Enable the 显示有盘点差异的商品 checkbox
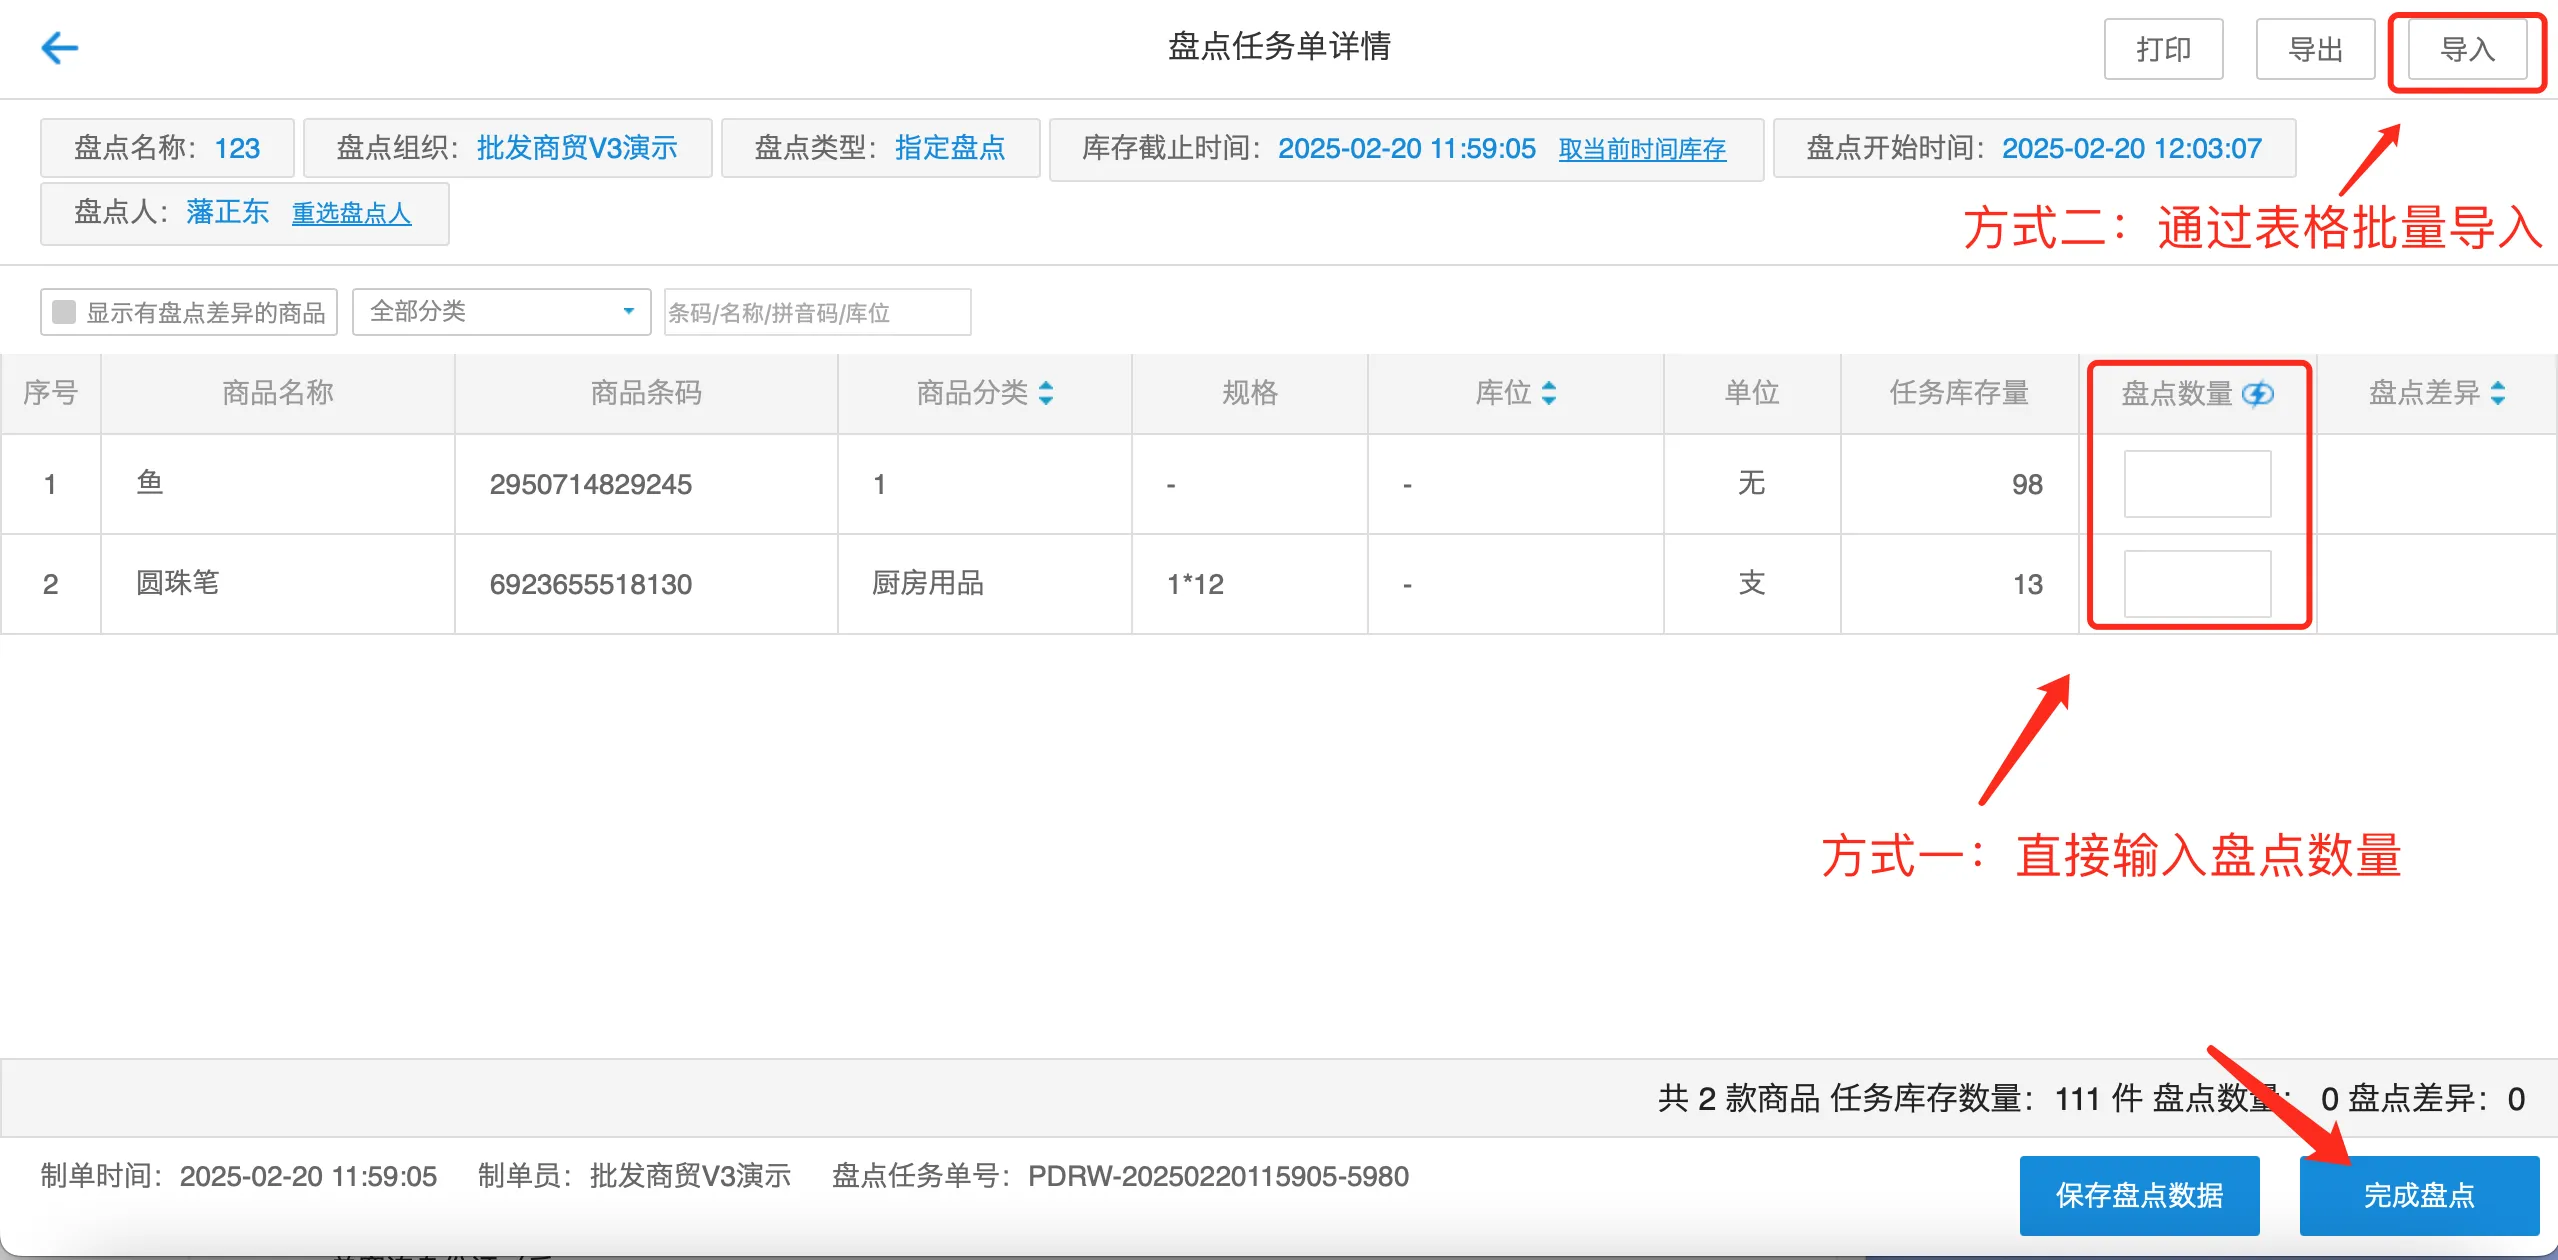 pyautogui.click(x=64, y=312)
